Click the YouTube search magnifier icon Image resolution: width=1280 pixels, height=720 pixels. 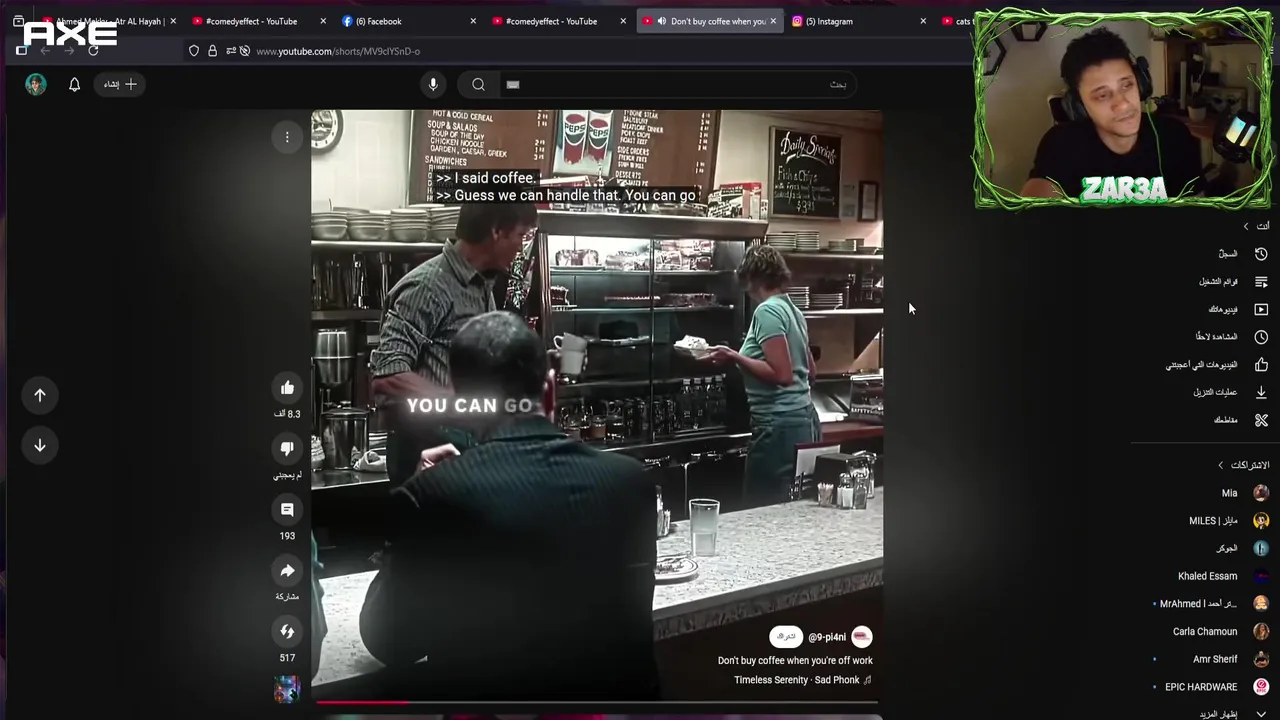click(x=478, y=84)
